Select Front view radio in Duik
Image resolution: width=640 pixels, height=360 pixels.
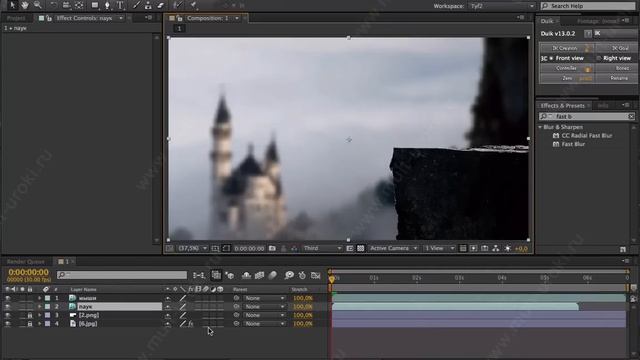(x=551, y=58)
